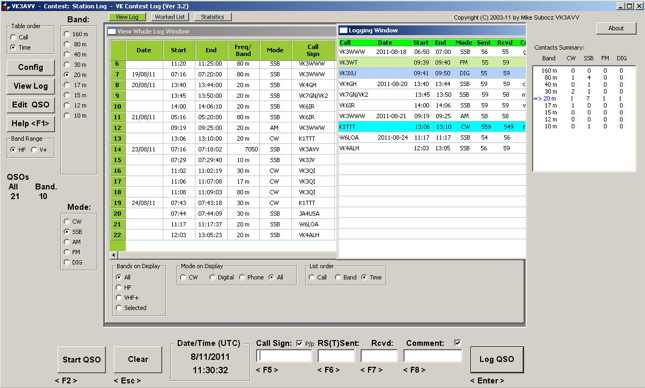
Task: Select K1TTT row in Logging Window
Action: coord(432,127)
